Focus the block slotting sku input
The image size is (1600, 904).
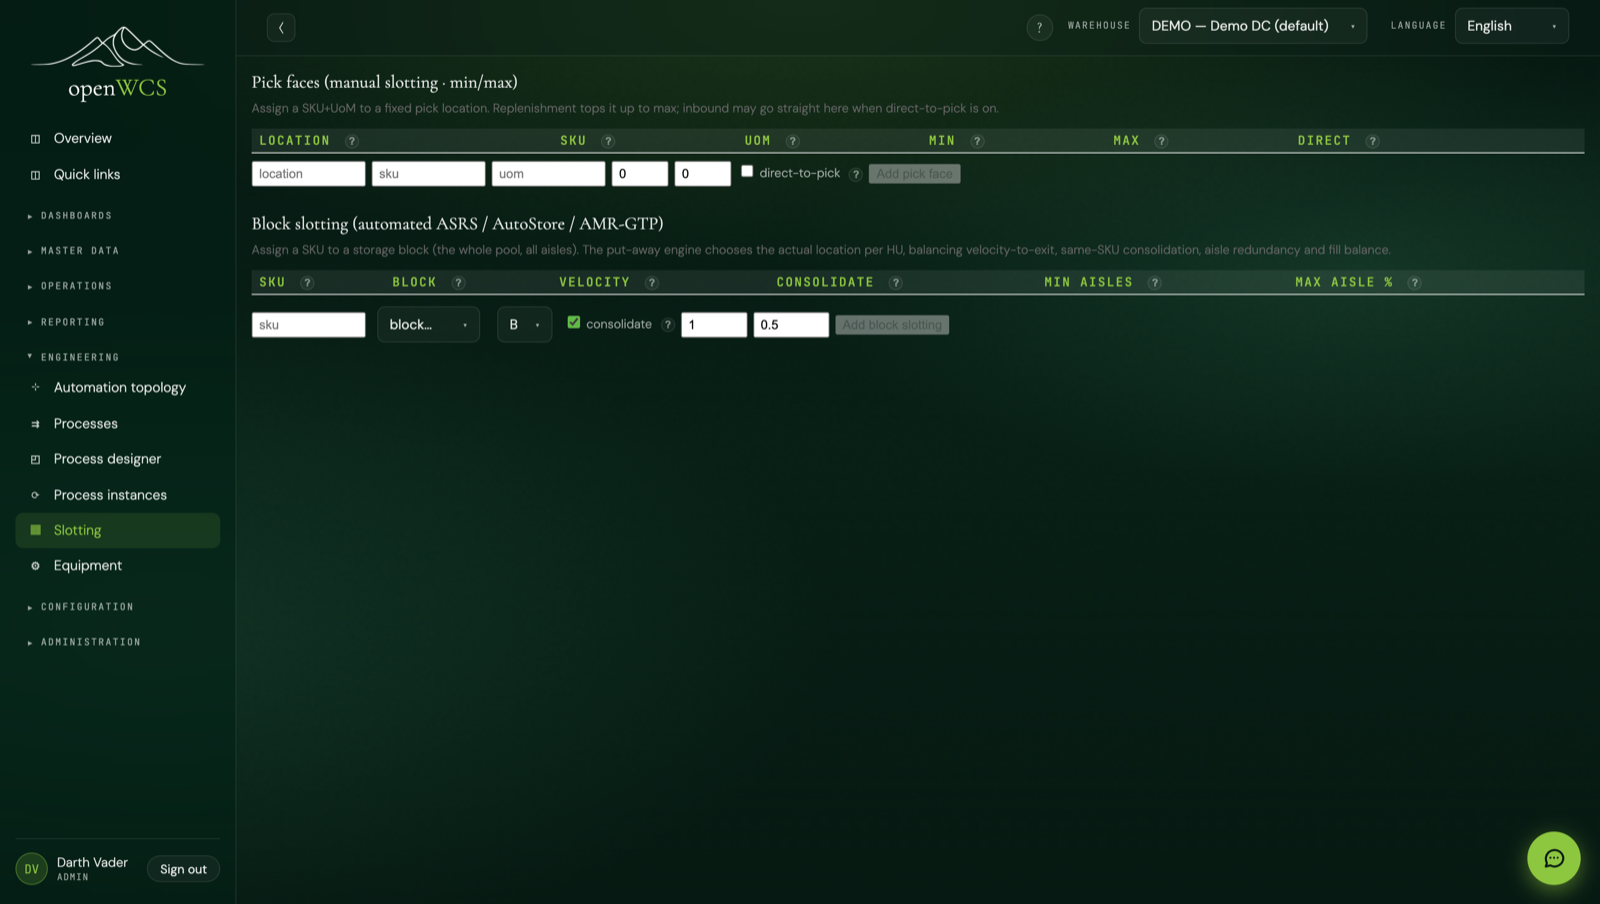tap(308, 325)
